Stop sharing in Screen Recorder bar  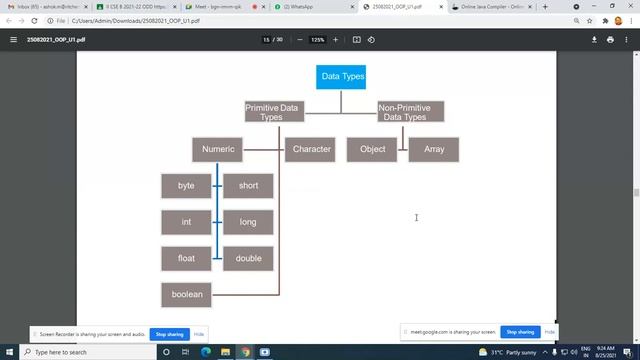coord(169,334)
